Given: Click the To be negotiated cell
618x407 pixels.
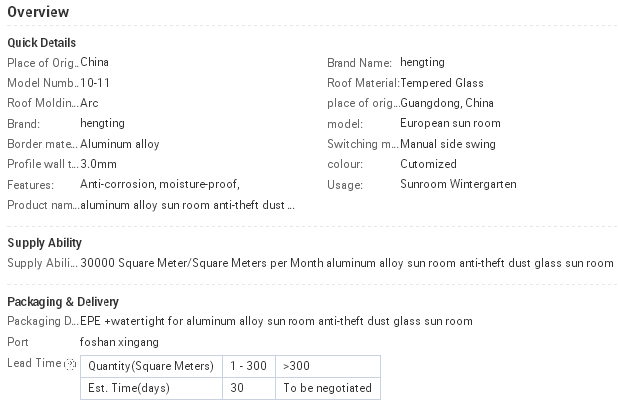Looking at the screenshot, I should [x=328, y=388].
